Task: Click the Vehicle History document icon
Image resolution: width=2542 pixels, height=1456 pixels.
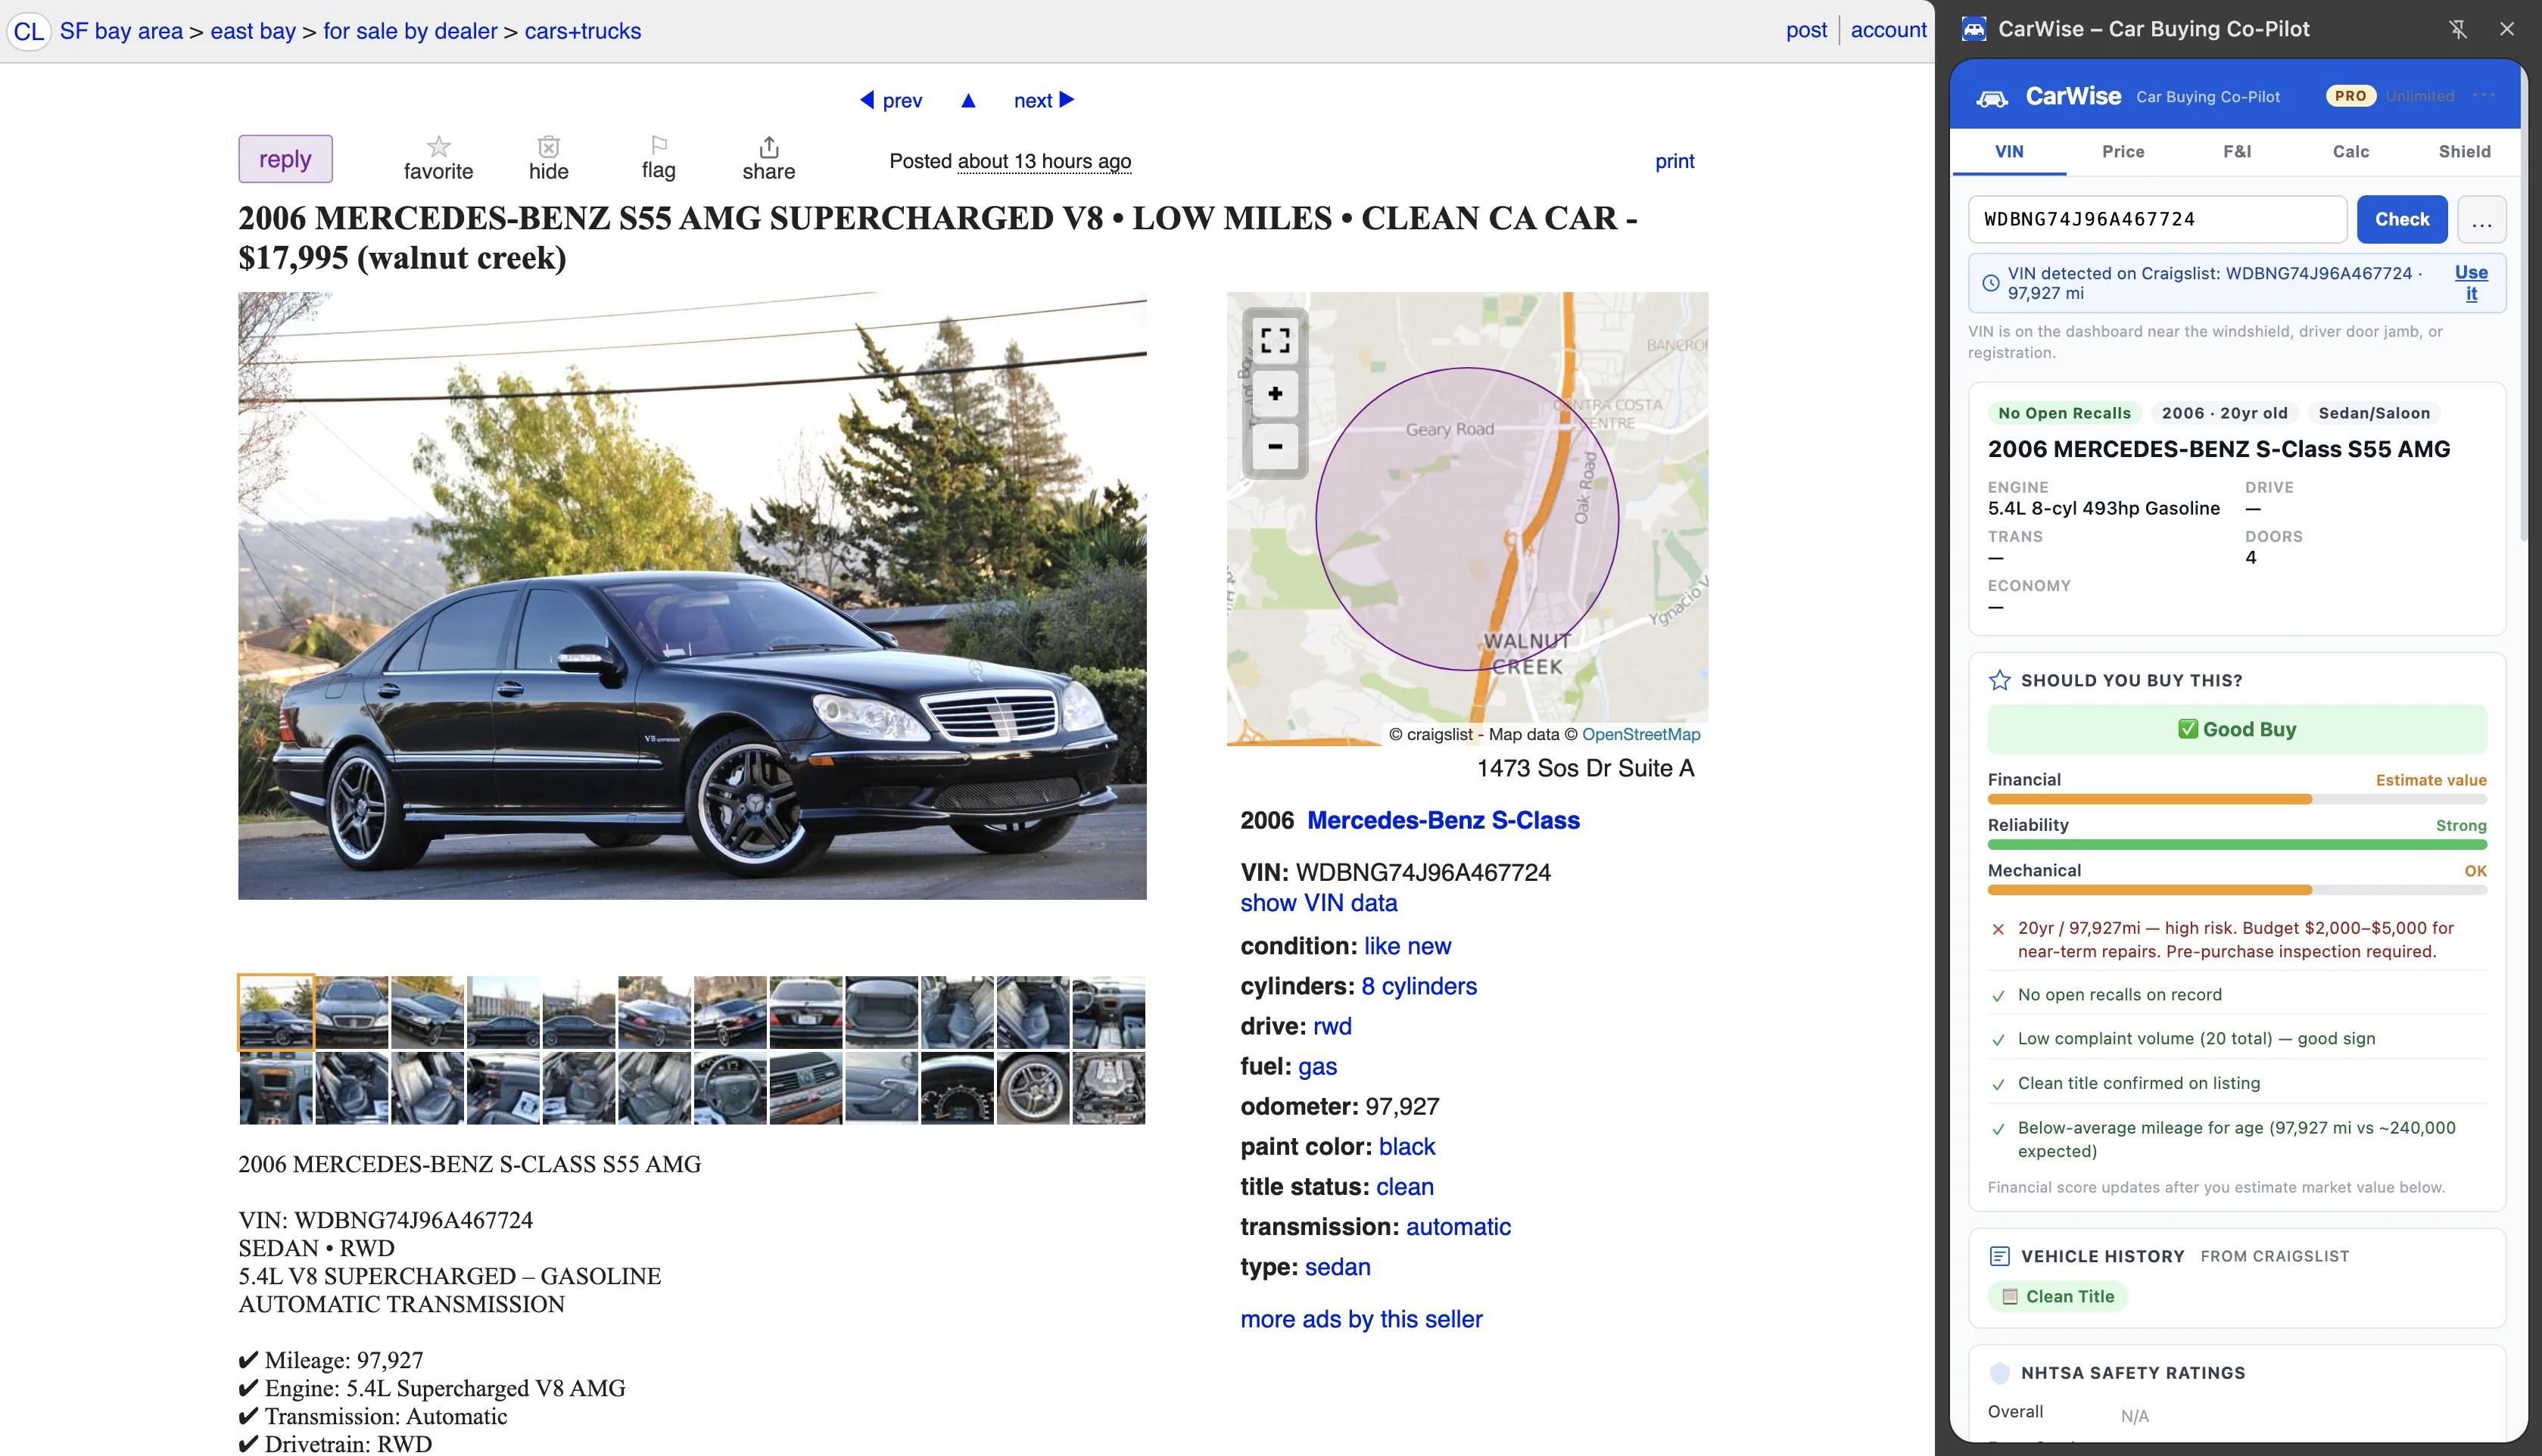Action: click(1999, 1256)
